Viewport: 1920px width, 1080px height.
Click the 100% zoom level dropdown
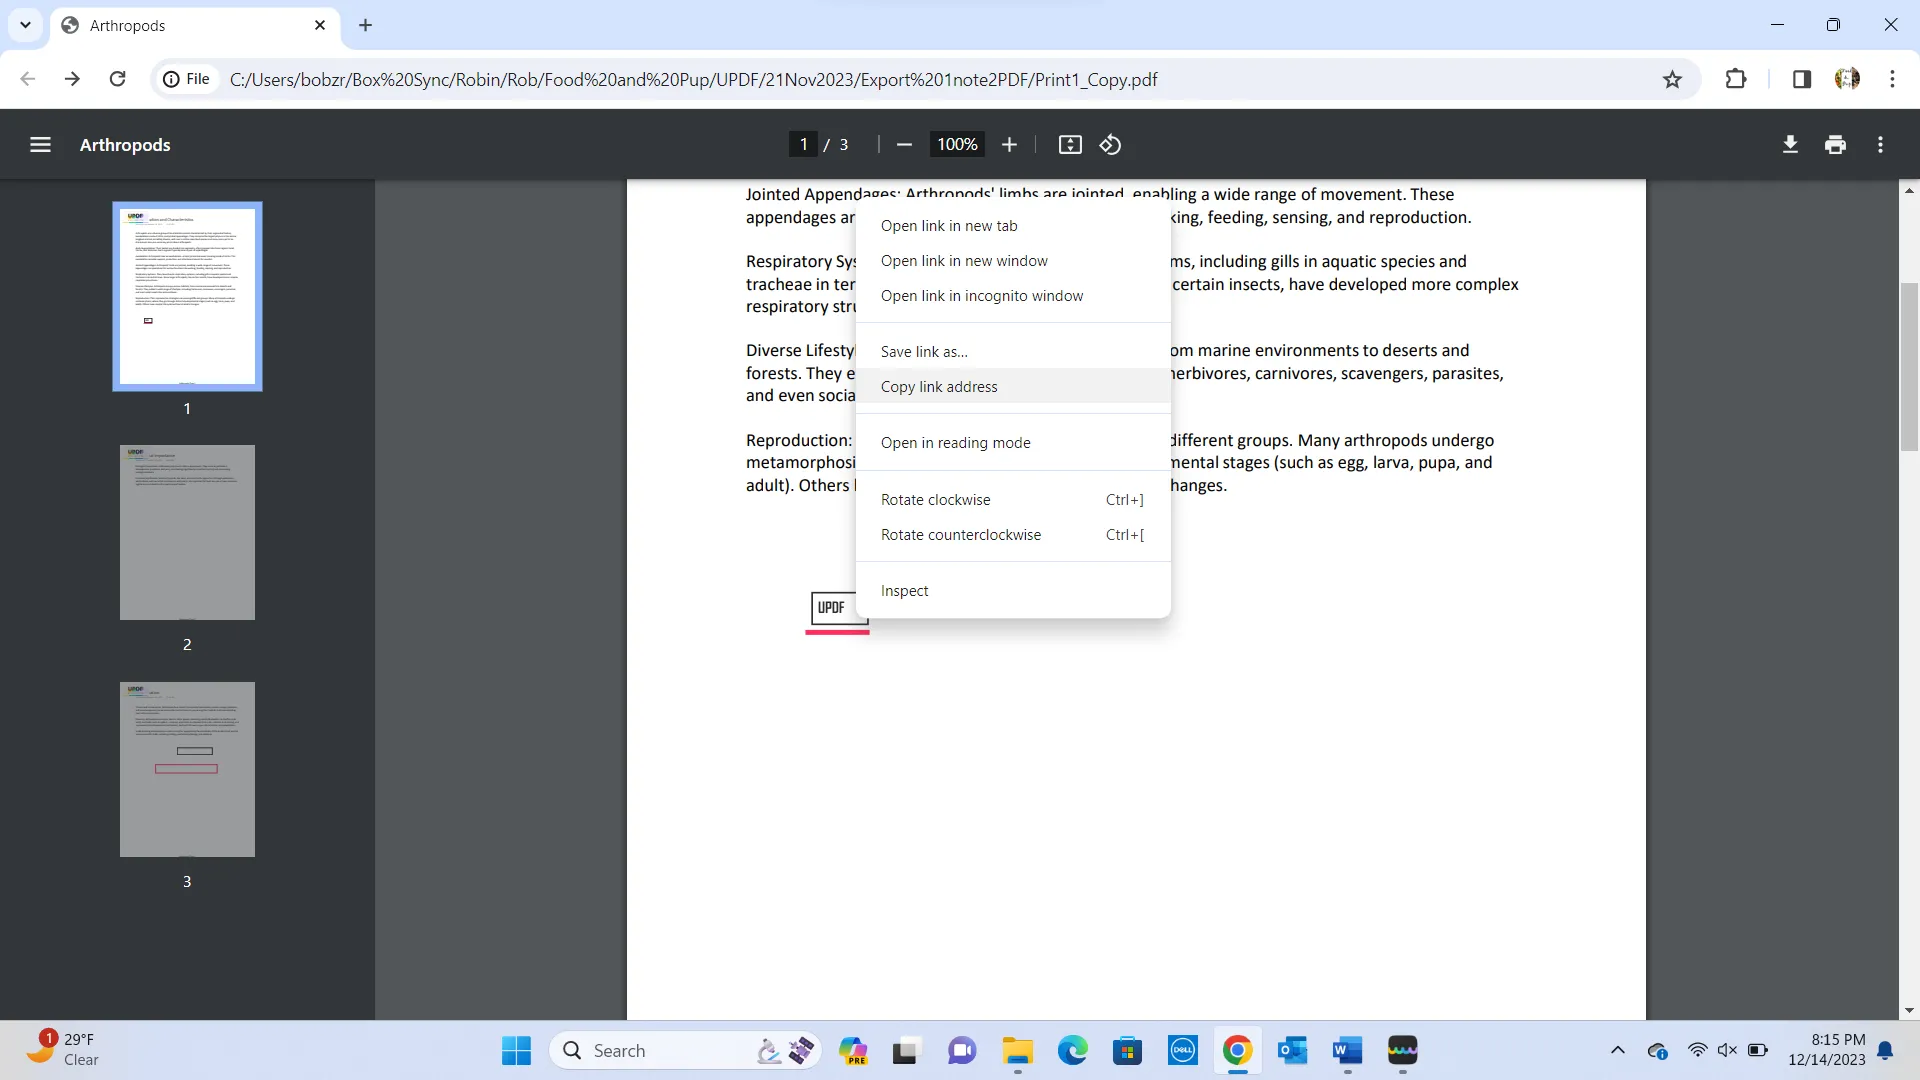click(x=957, y=144)
